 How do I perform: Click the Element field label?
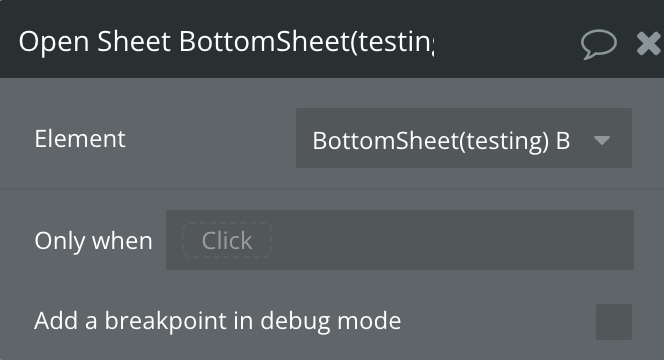coord(80,139)
